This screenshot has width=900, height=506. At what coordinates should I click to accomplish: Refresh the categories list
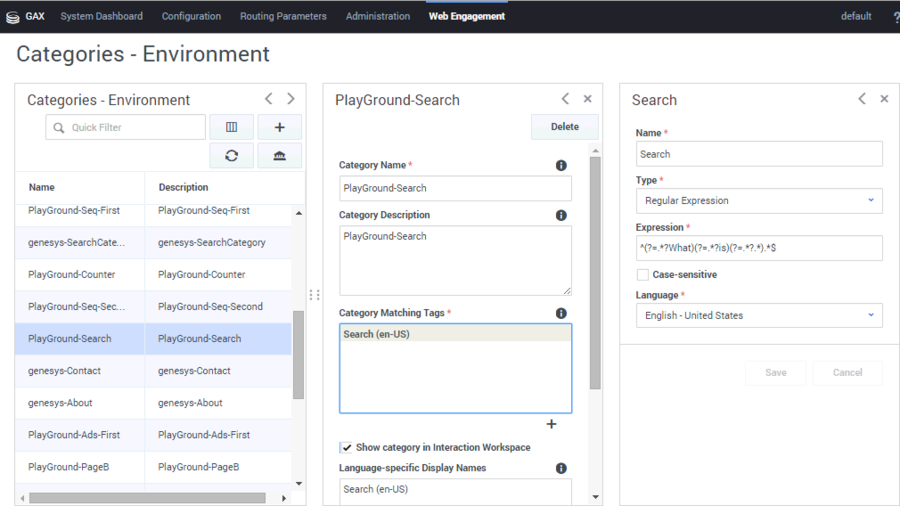coord(231,156)
